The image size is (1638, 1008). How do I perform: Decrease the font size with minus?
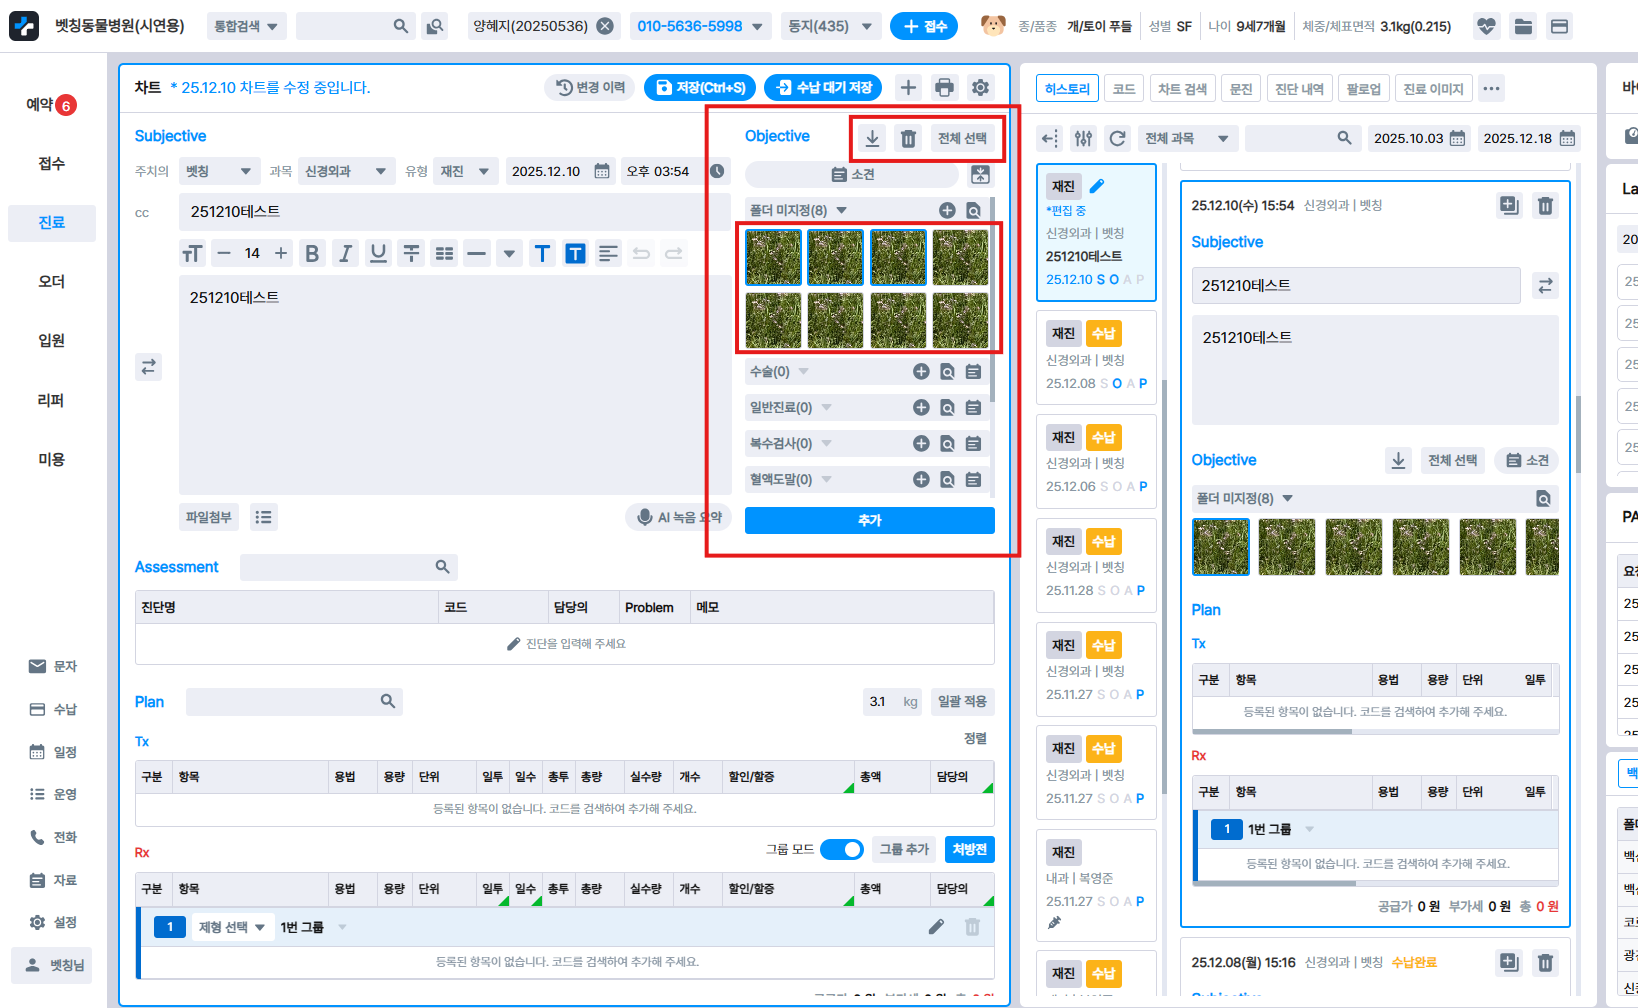tap(224, 253)
